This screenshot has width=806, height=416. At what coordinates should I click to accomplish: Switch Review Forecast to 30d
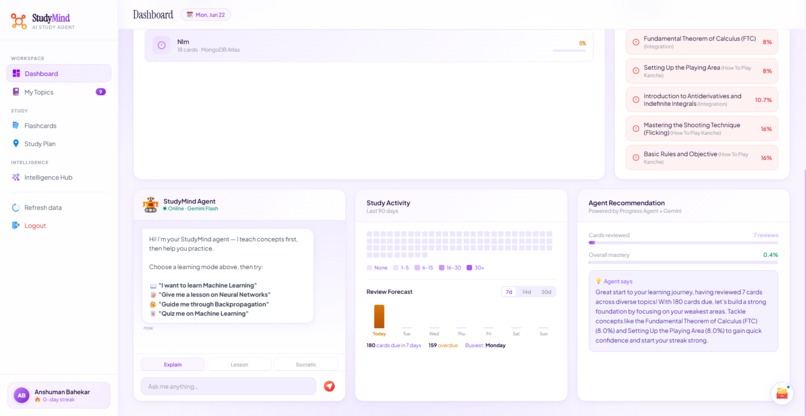click(x=546, y=292)
